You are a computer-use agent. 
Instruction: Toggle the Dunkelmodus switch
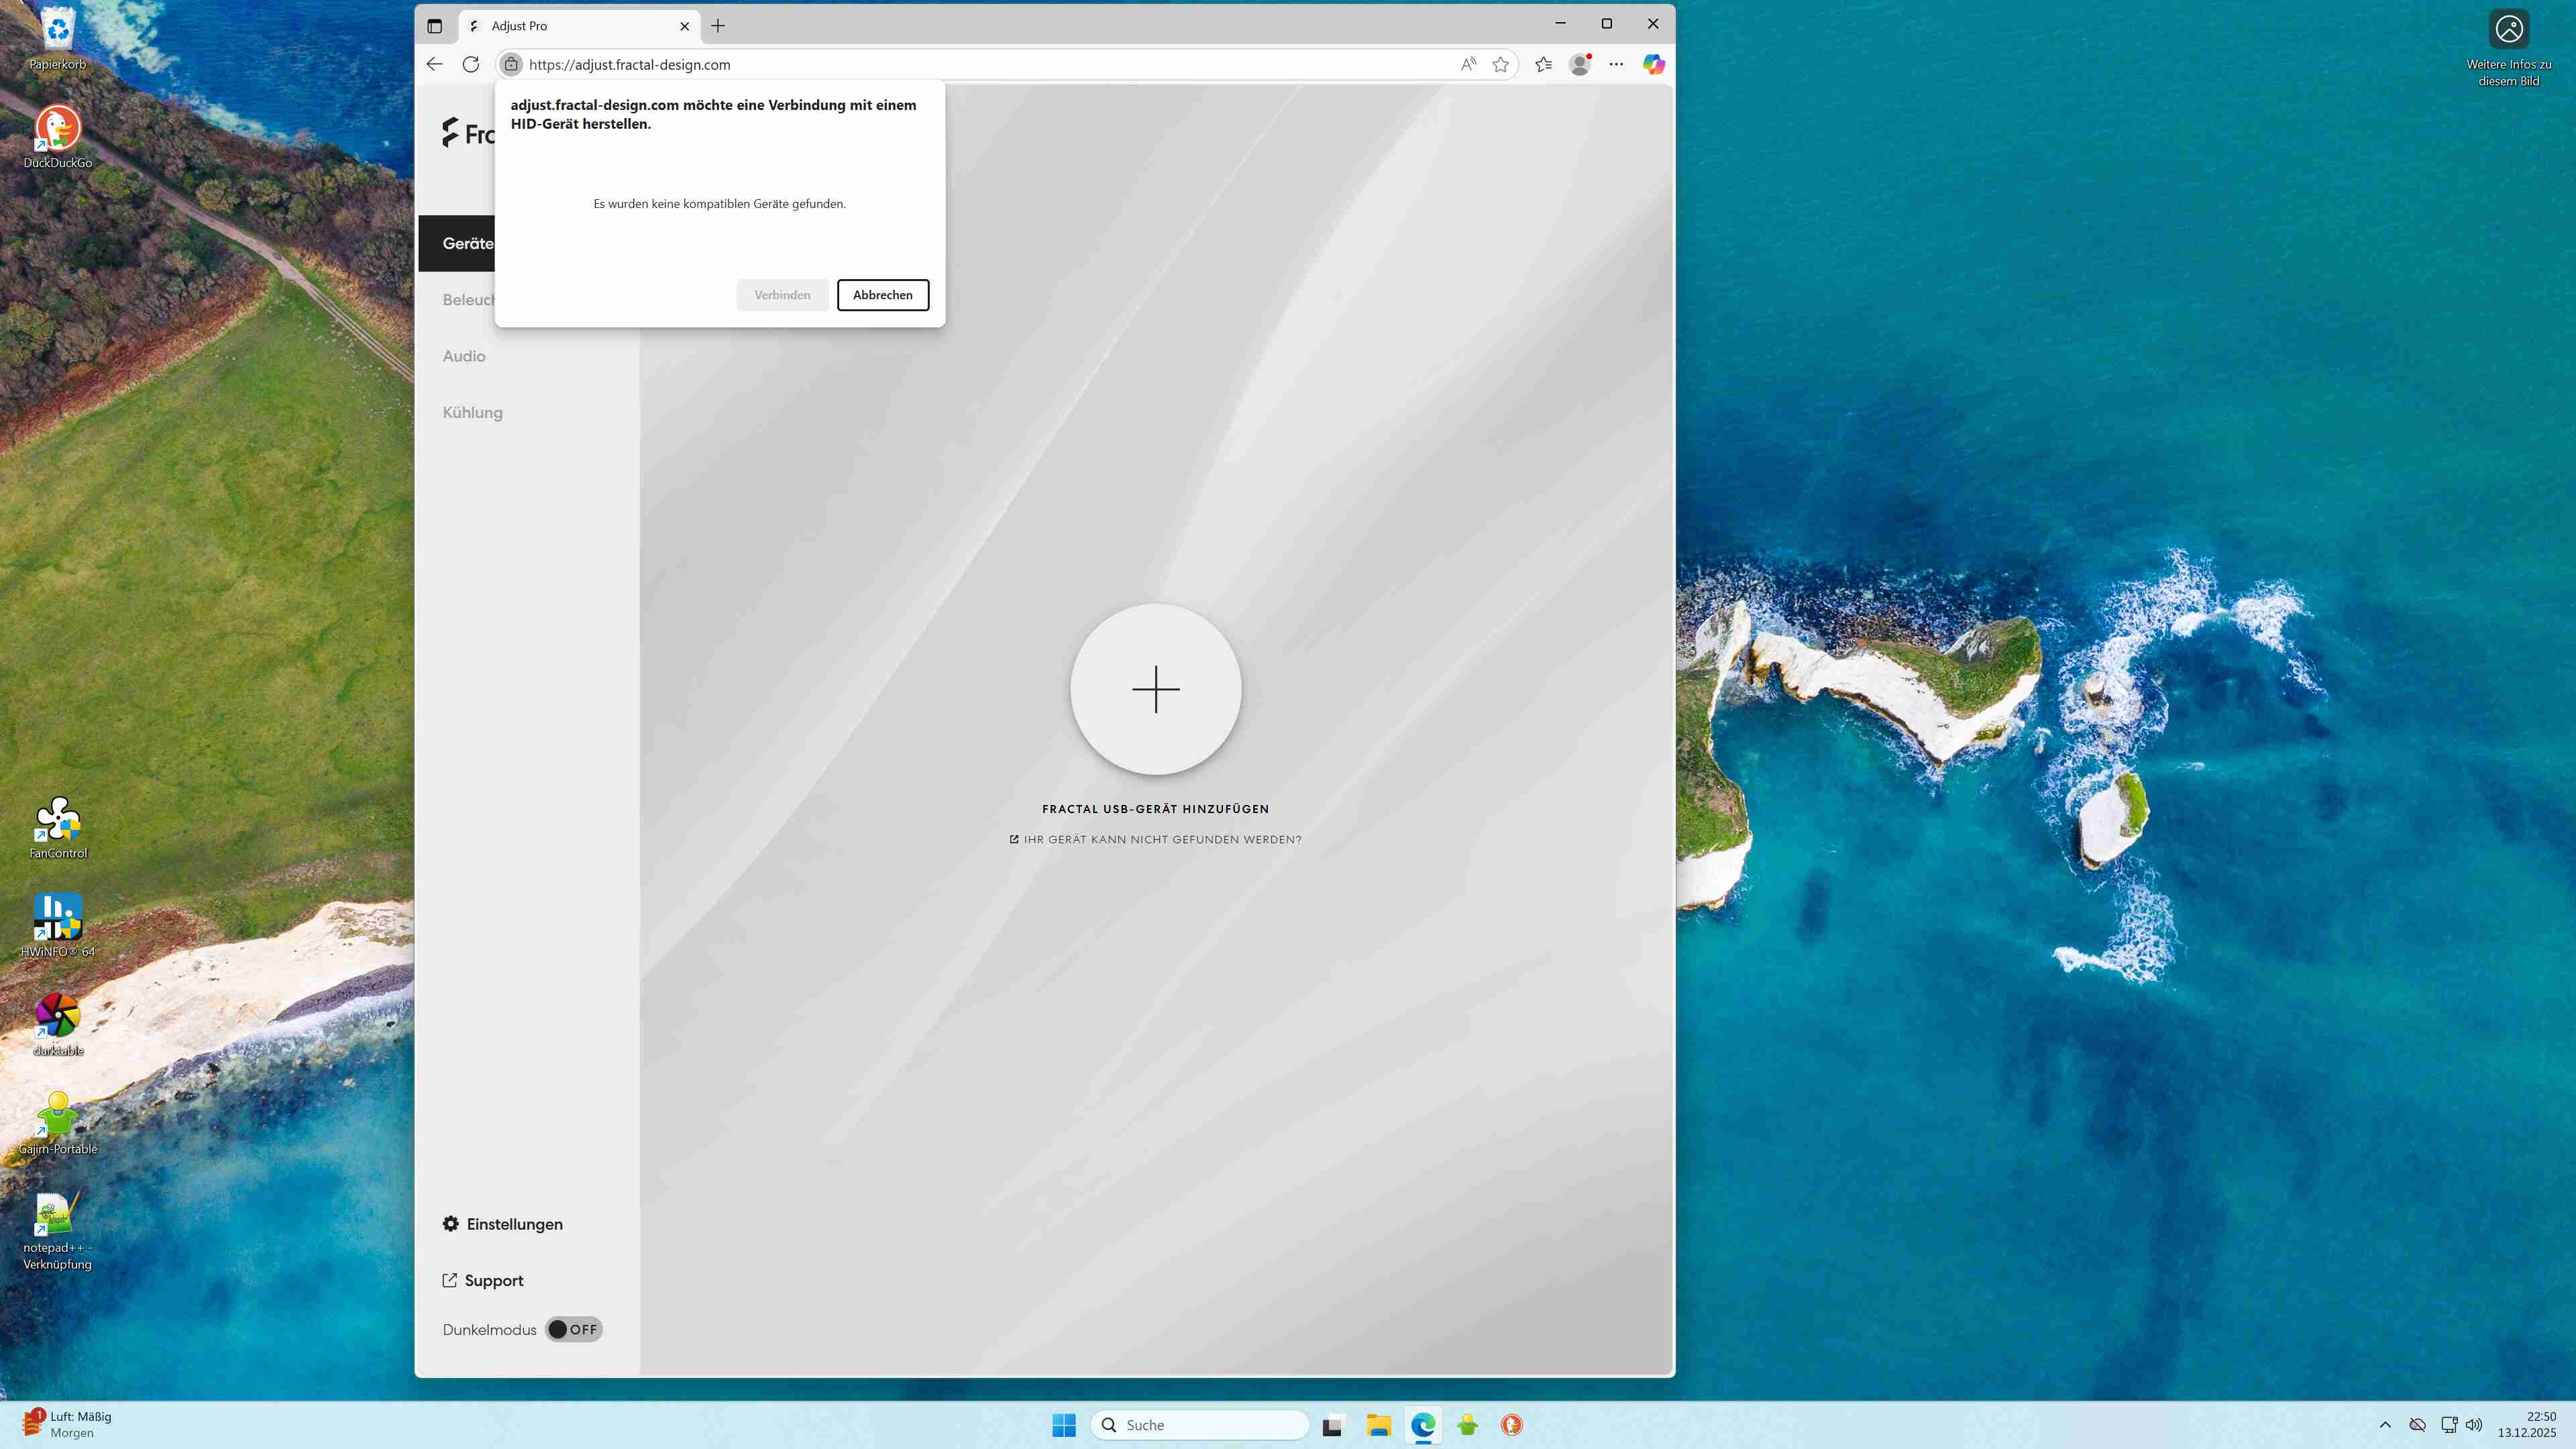coord(573,1329)
